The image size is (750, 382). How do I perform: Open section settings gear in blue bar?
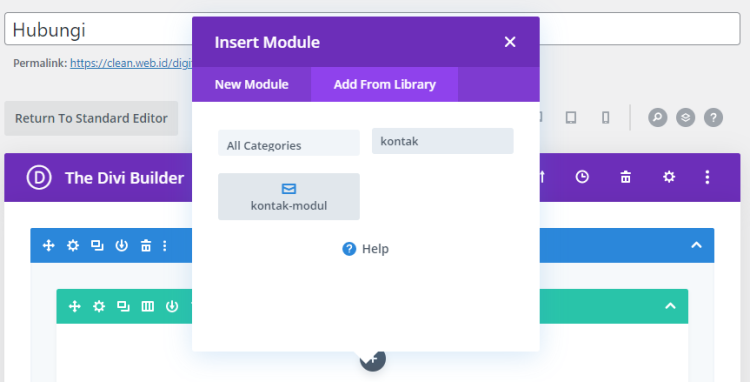point(73,245)
